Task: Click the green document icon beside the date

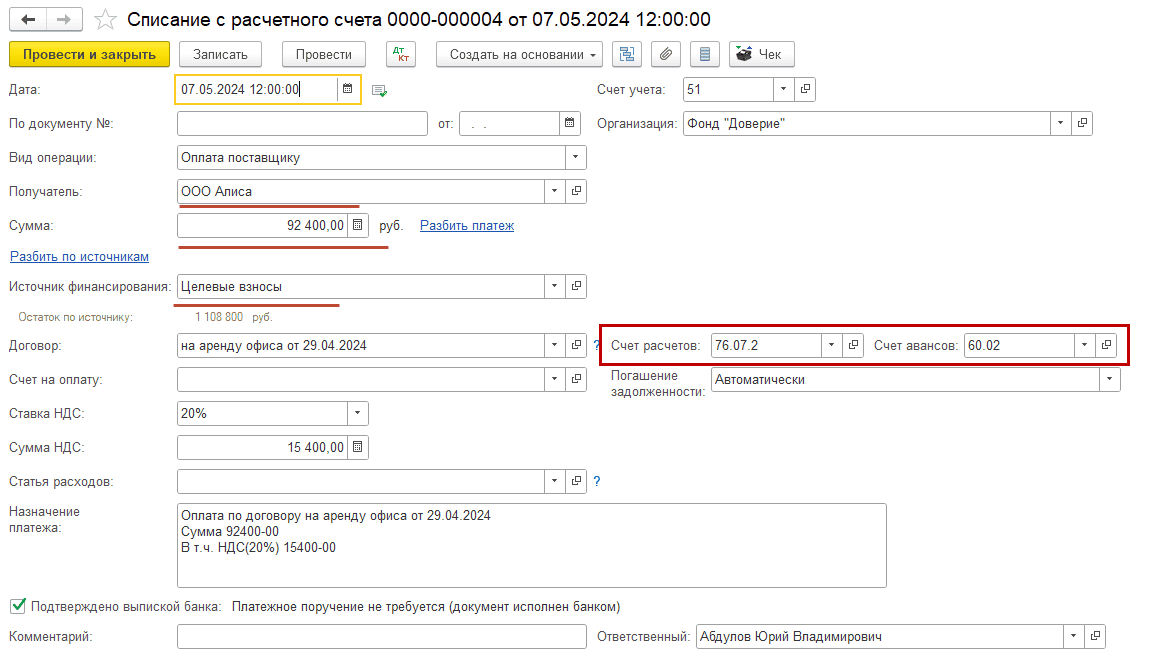Action: [379, 91]
